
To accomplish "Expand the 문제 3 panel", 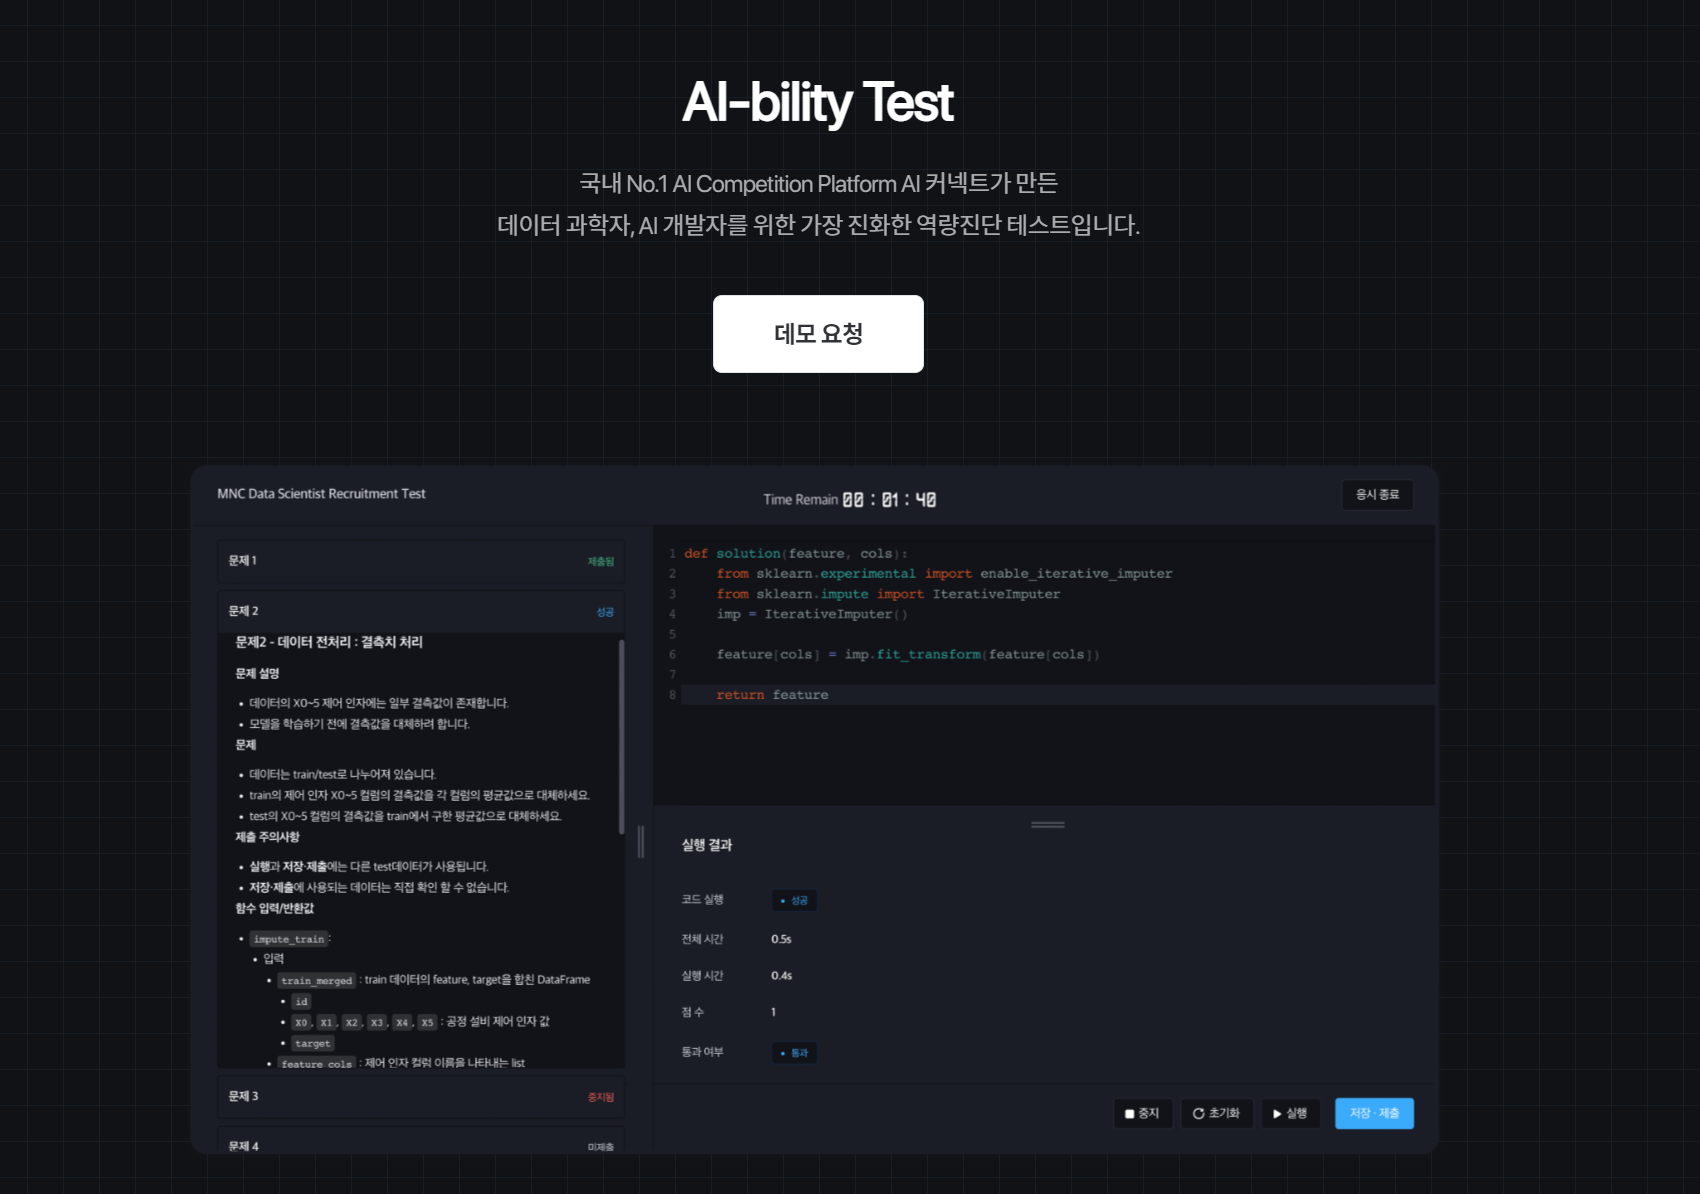I will [421, 1097].
